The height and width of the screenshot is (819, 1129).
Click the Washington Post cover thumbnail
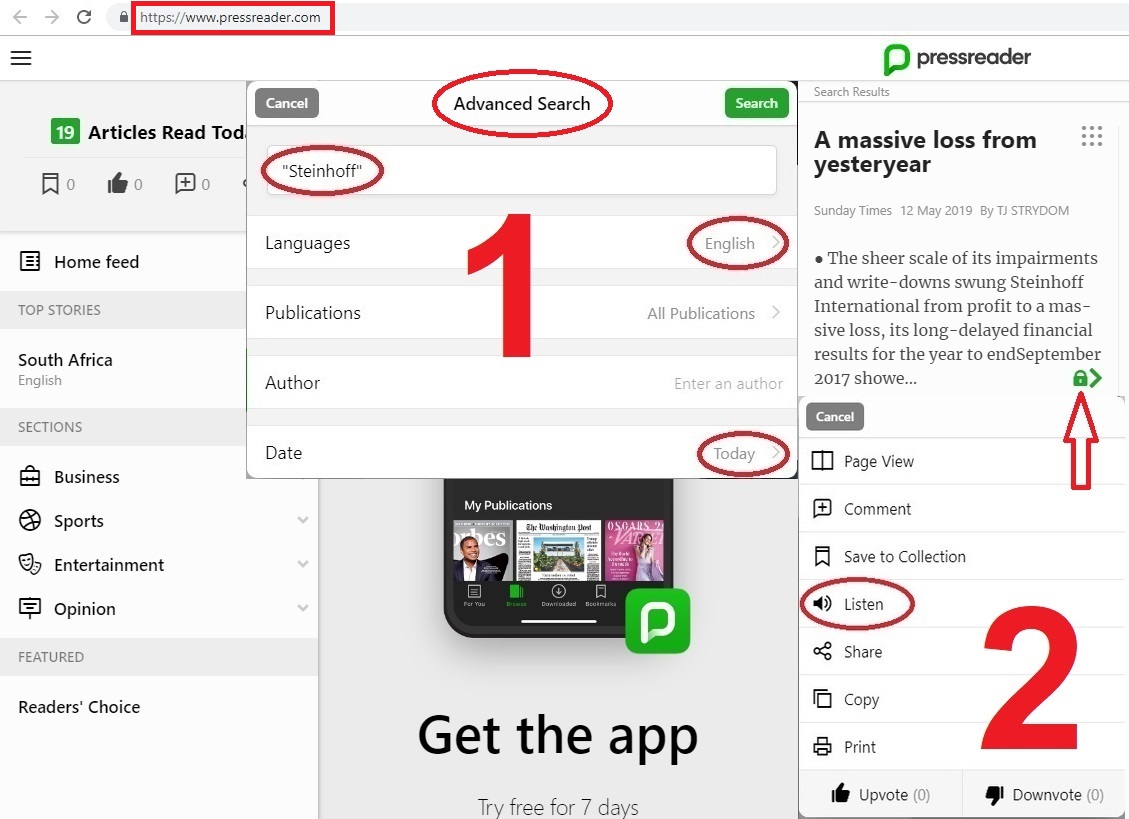click(x=558, y=550)
